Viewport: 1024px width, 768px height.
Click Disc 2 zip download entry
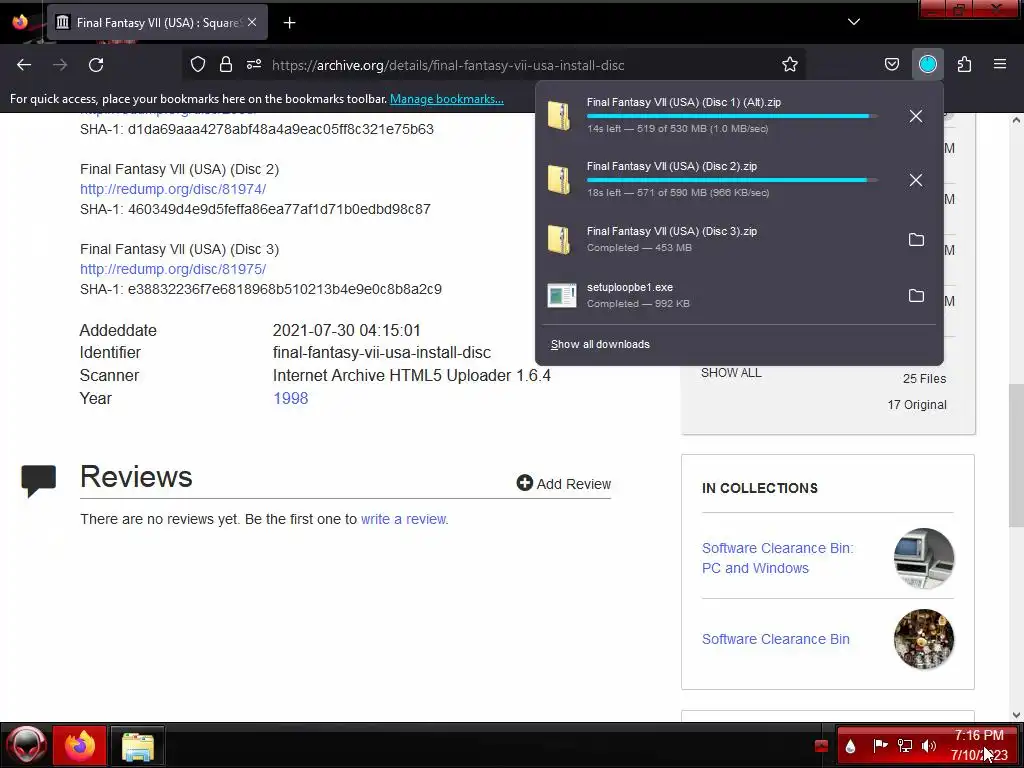(x=717, y=180)
